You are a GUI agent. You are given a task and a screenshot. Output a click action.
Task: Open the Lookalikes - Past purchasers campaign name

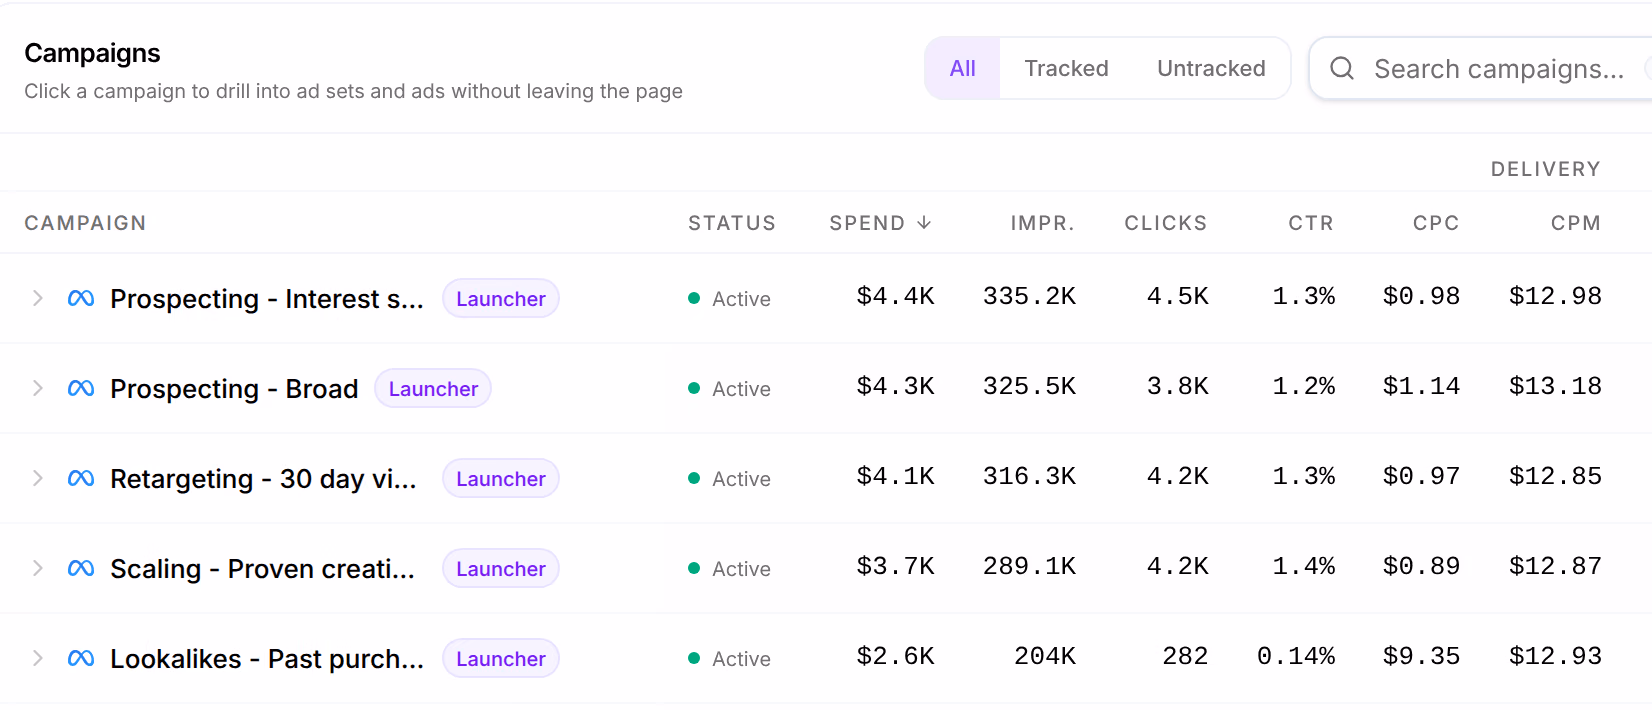[267, 658]
